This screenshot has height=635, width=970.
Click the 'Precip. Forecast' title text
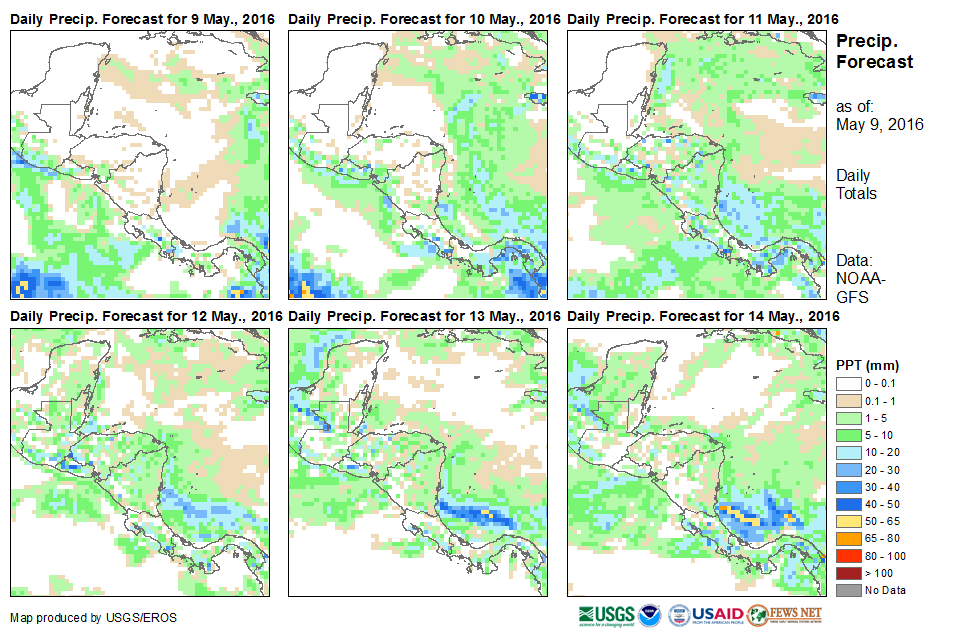(x=874, y=52)
